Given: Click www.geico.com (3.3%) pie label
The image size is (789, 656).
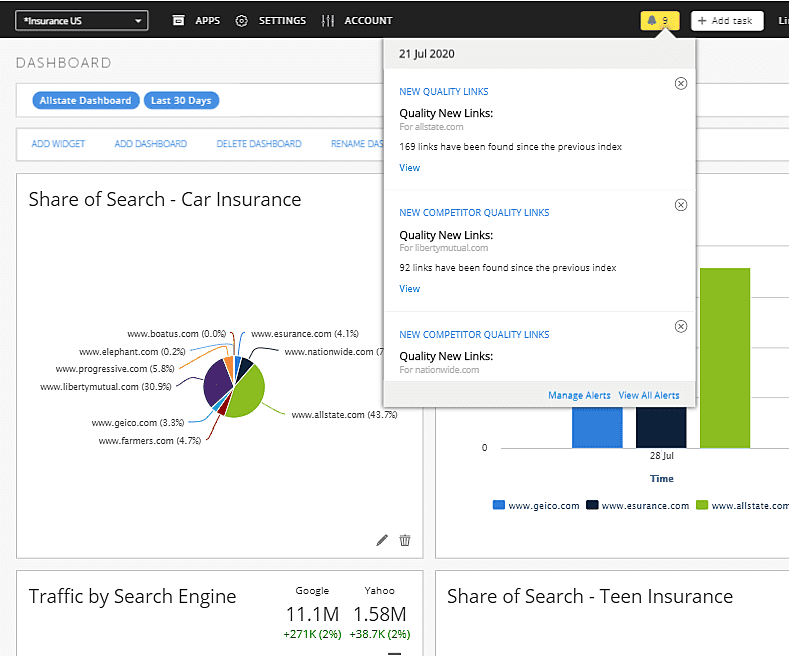Looking at the screenshot, I should [x=137, y=423].
